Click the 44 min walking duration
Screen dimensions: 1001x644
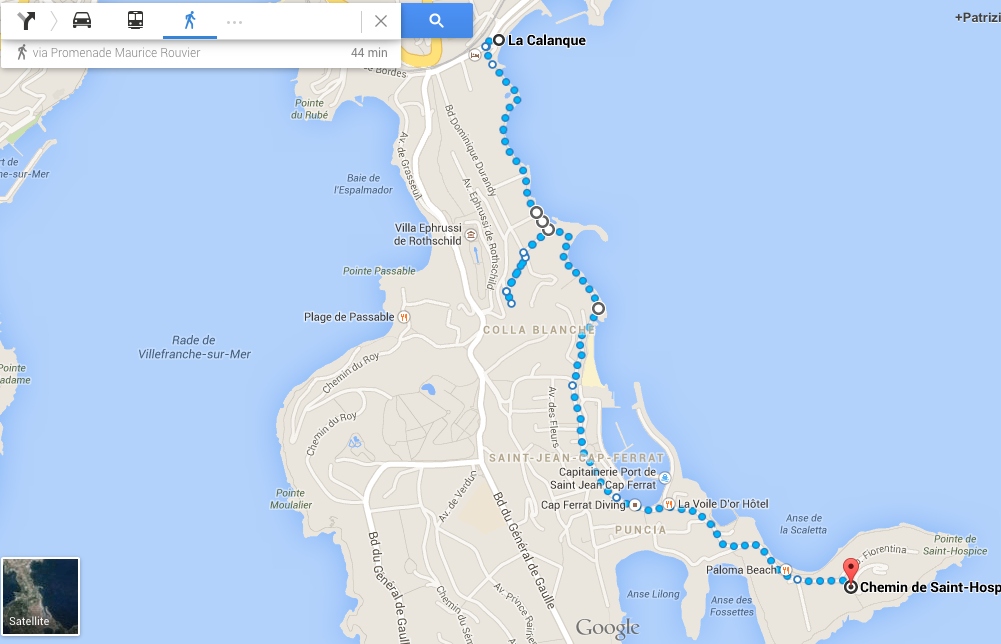pyautogui.click(x=369, y=53)
